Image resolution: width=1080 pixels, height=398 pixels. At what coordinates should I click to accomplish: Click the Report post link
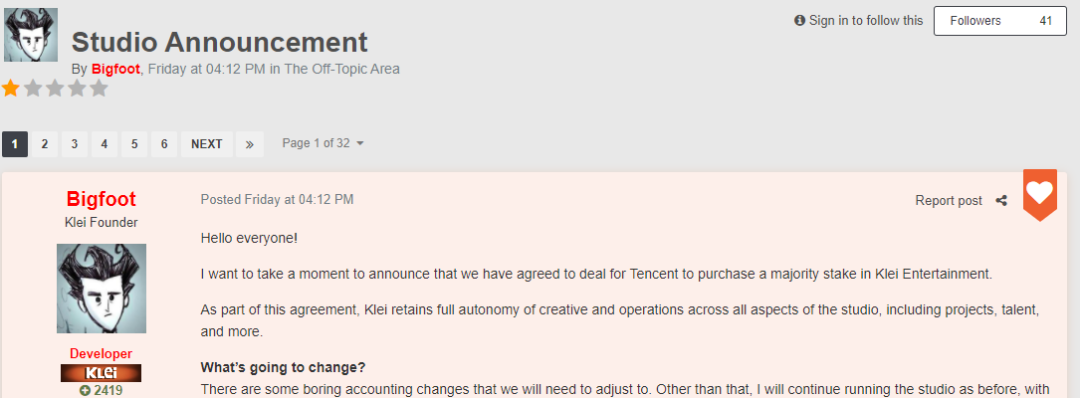coord(948,200)
